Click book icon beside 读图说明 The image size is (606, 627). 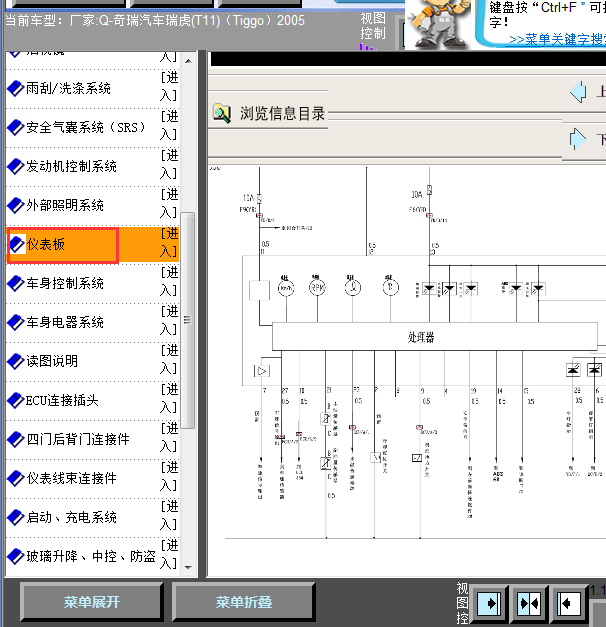[16, 361]
